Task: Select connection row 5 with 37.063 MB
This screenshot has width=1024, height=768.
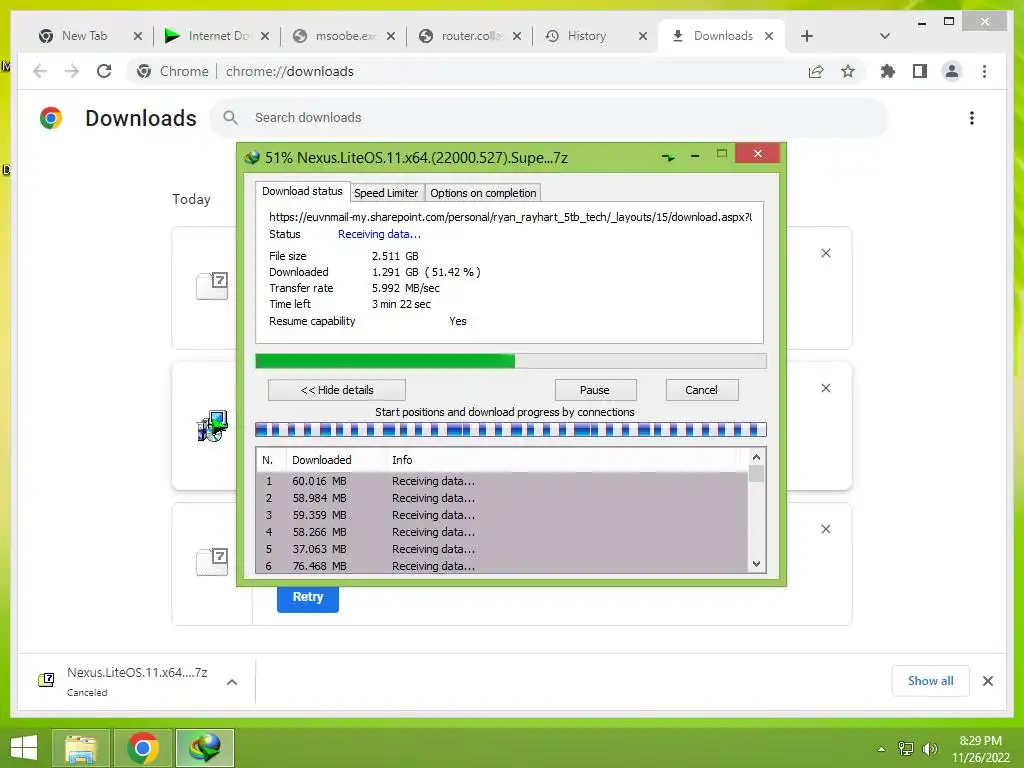Action: (502, 549)
